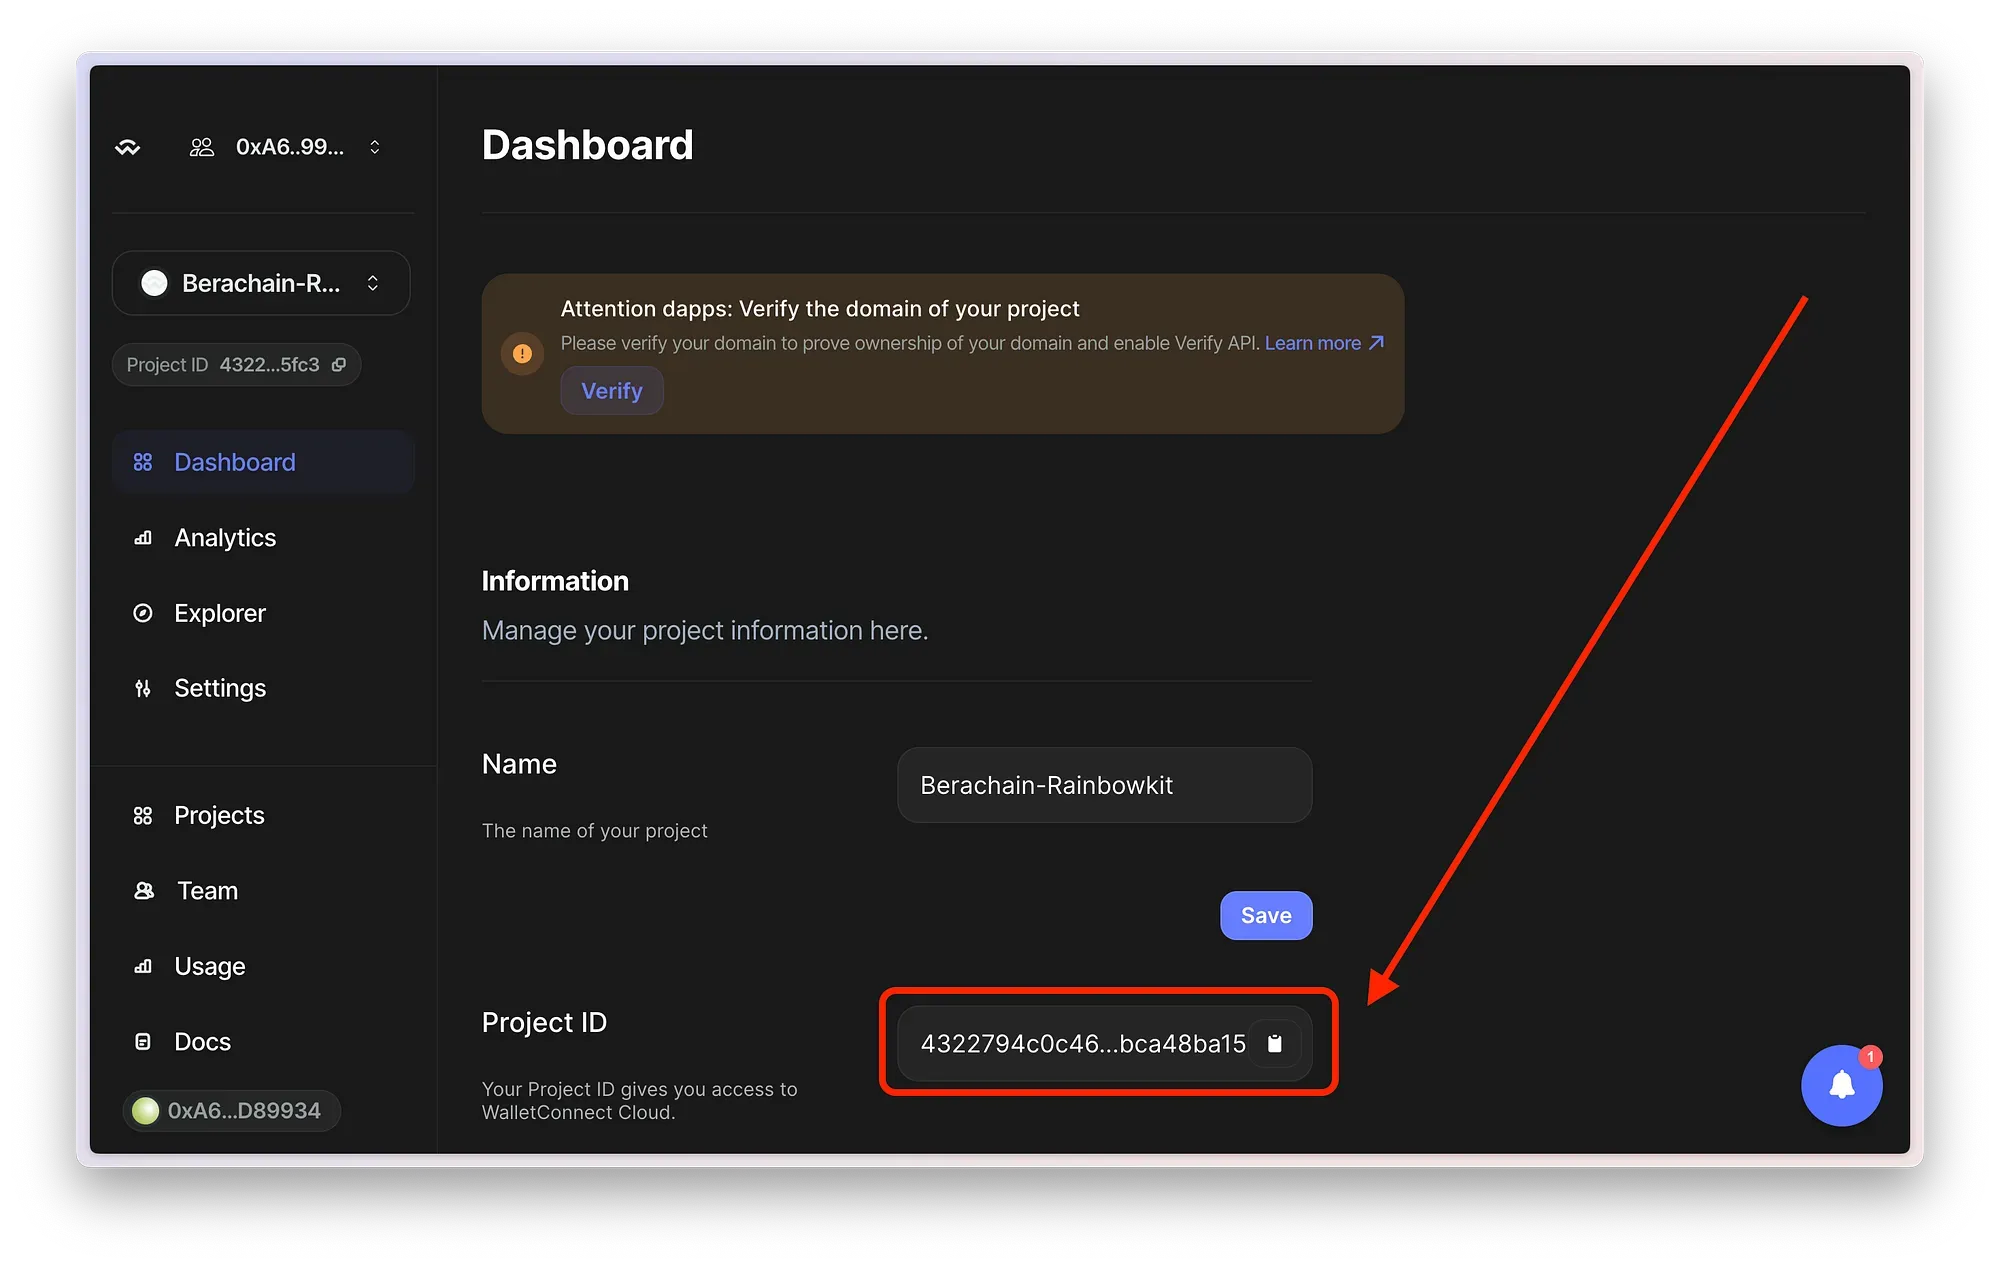Viewport: 2000px width, 1268px height.
Task: Click the clipboard icon beside Project ID
Action: point(1274,1043)
